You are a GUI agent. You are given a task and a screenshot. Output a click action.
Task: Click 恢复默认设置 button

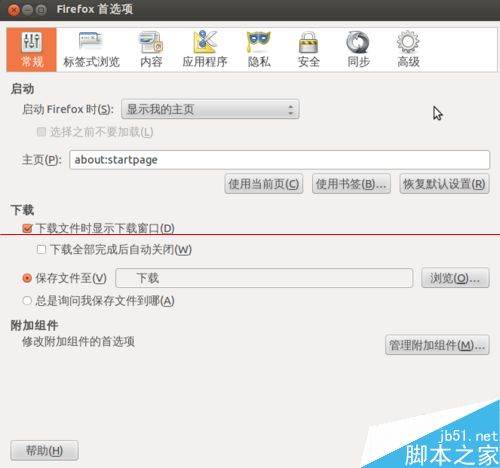point(445,184)
